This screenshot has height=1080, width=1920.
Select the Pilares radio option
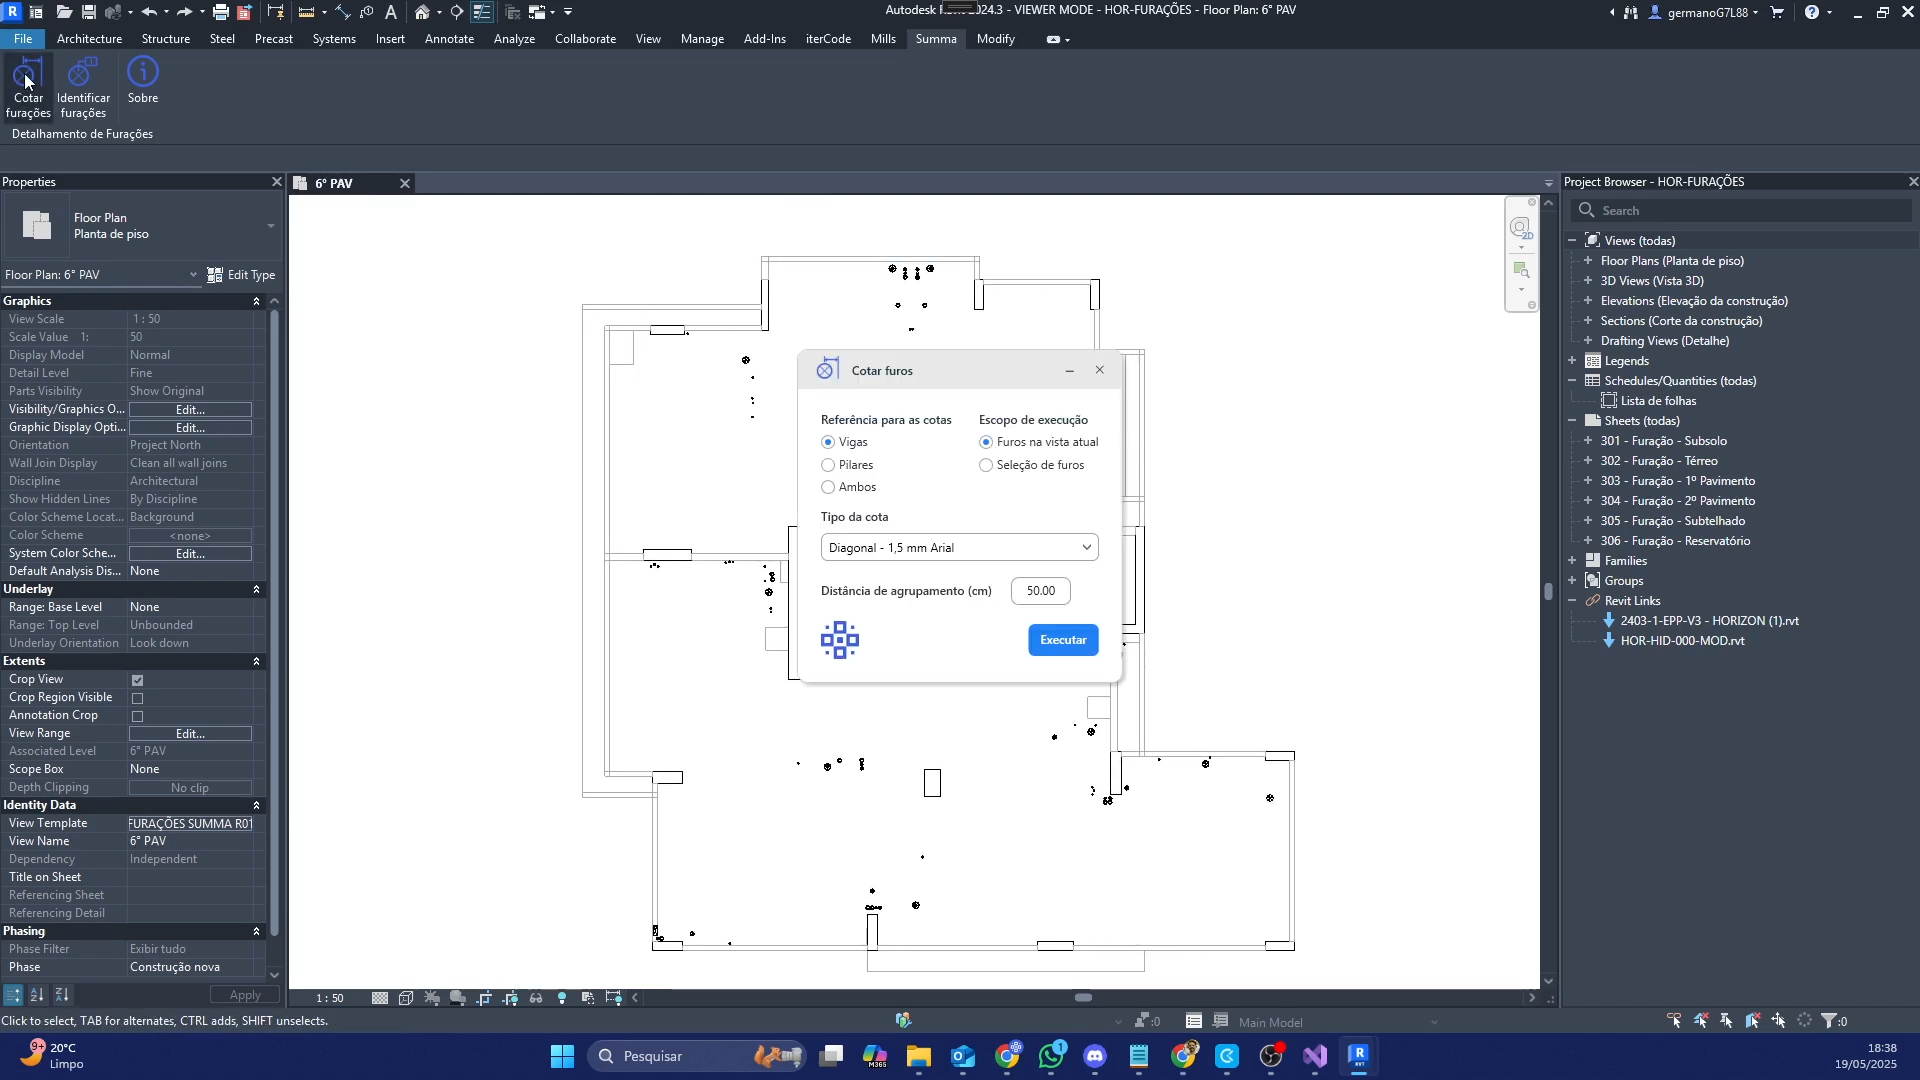pos(828,465)
